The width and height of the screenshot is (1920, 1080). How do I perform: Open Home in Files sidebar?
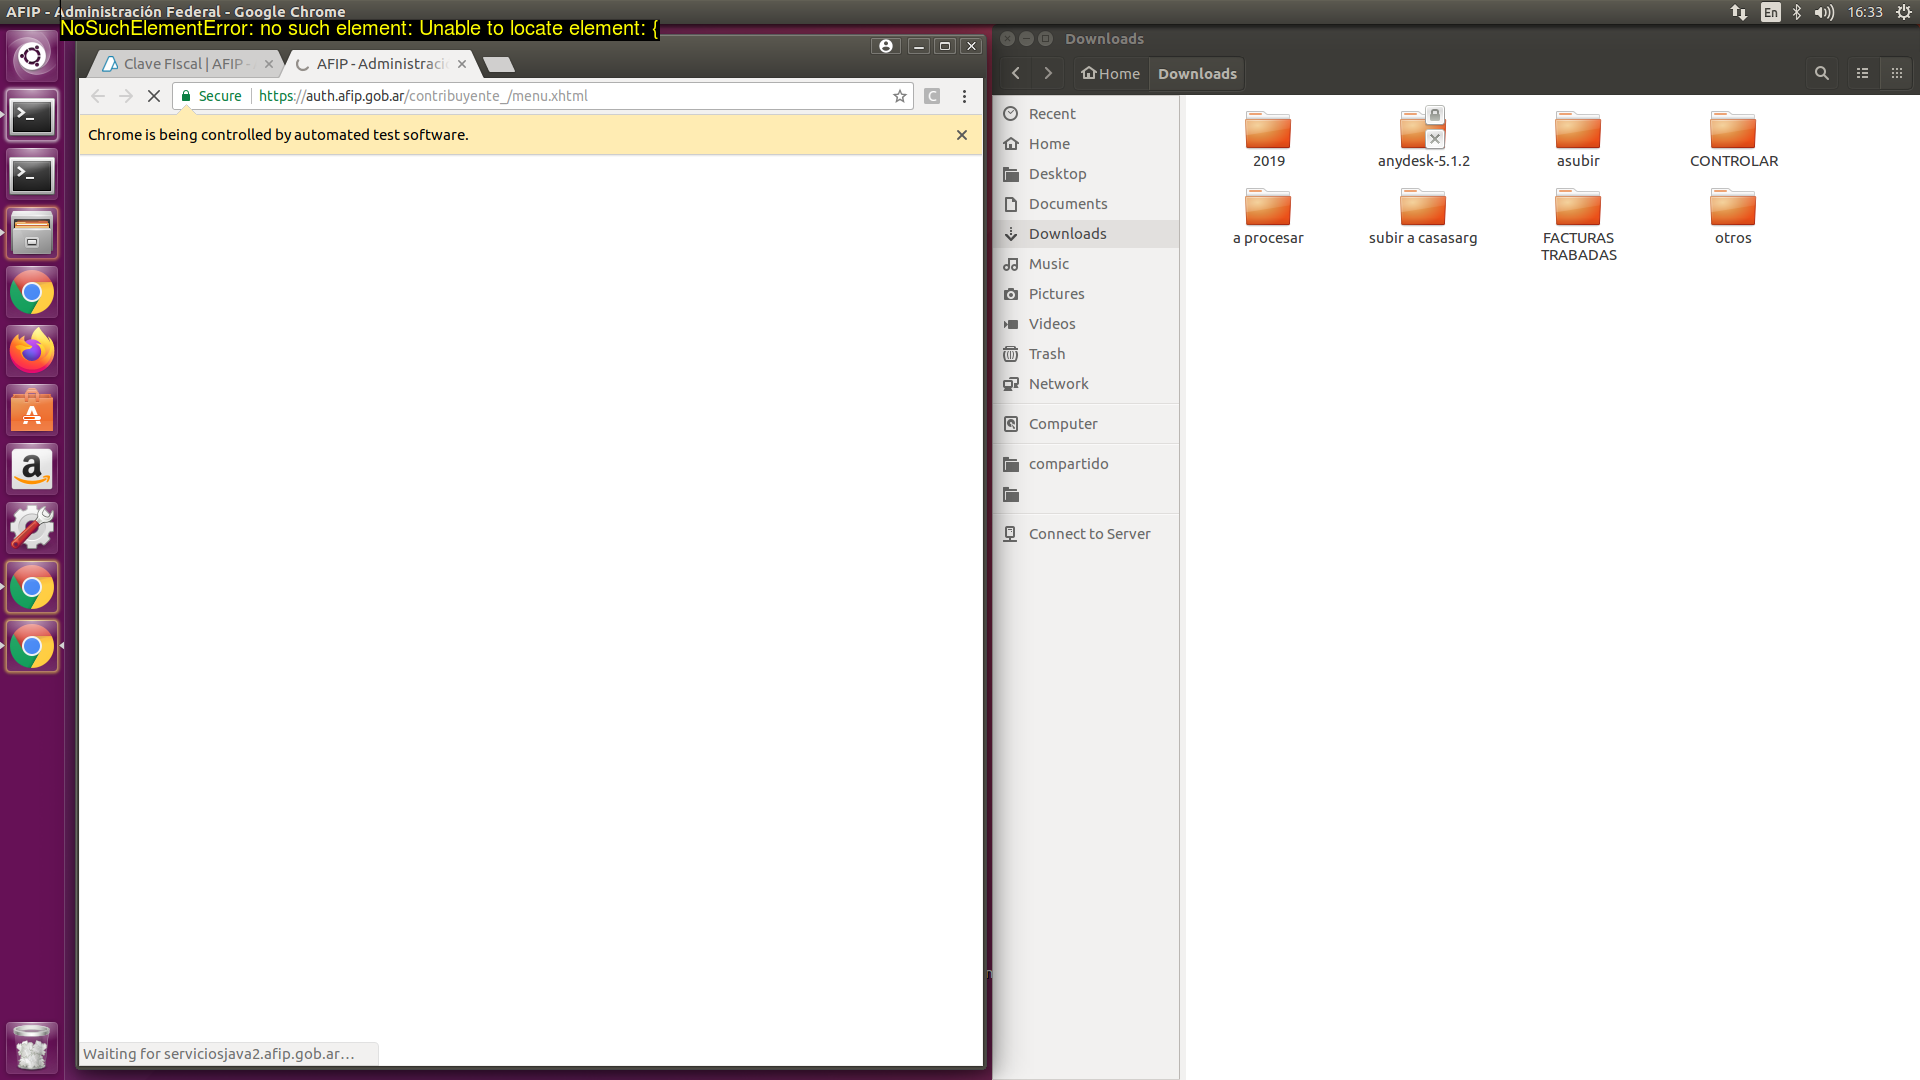pyautogui.click(x=1088, y=144)
